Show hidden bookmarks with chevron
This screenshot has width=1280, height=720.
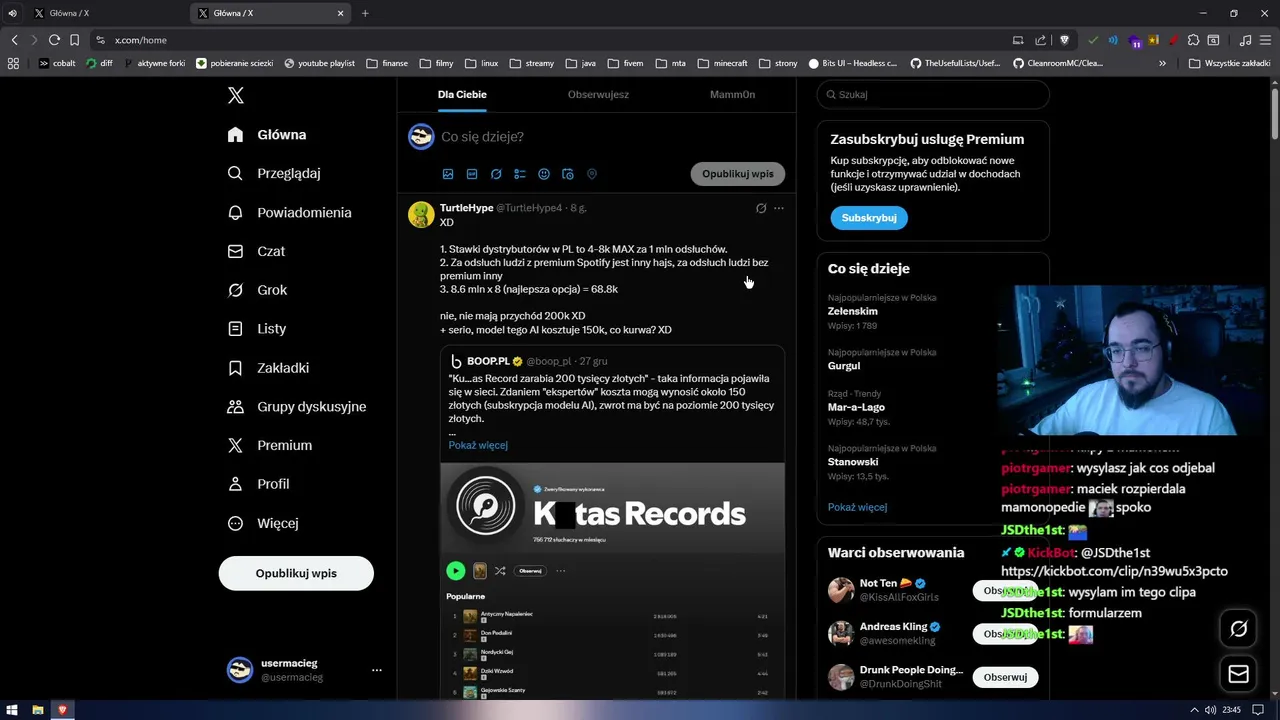(x=1162, y=63)
